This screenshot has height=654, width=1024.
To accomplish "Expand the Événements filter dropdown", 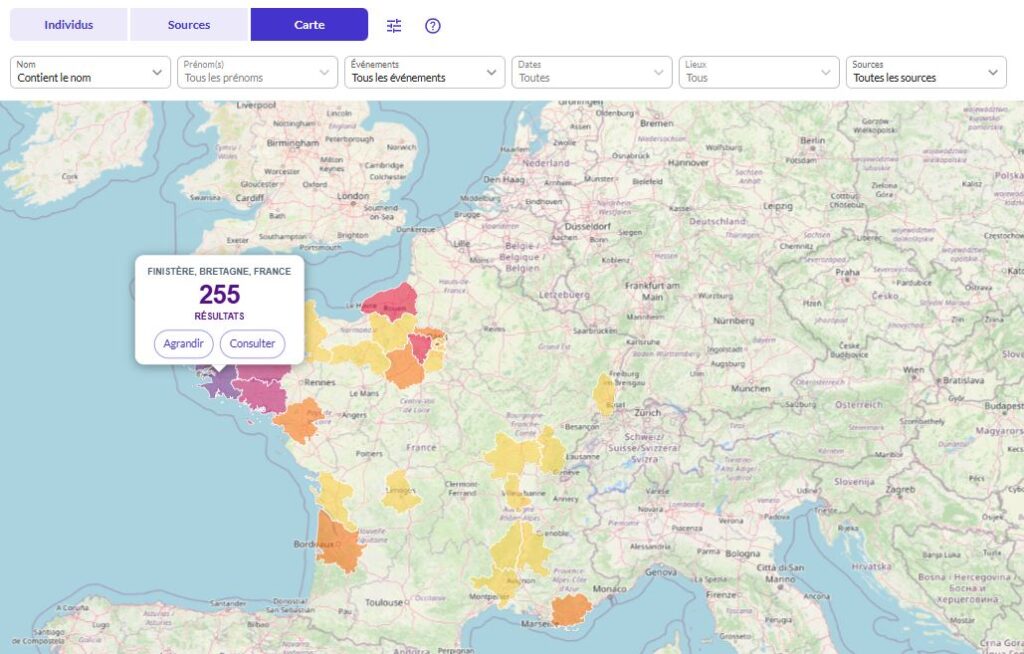I will 425,72.
